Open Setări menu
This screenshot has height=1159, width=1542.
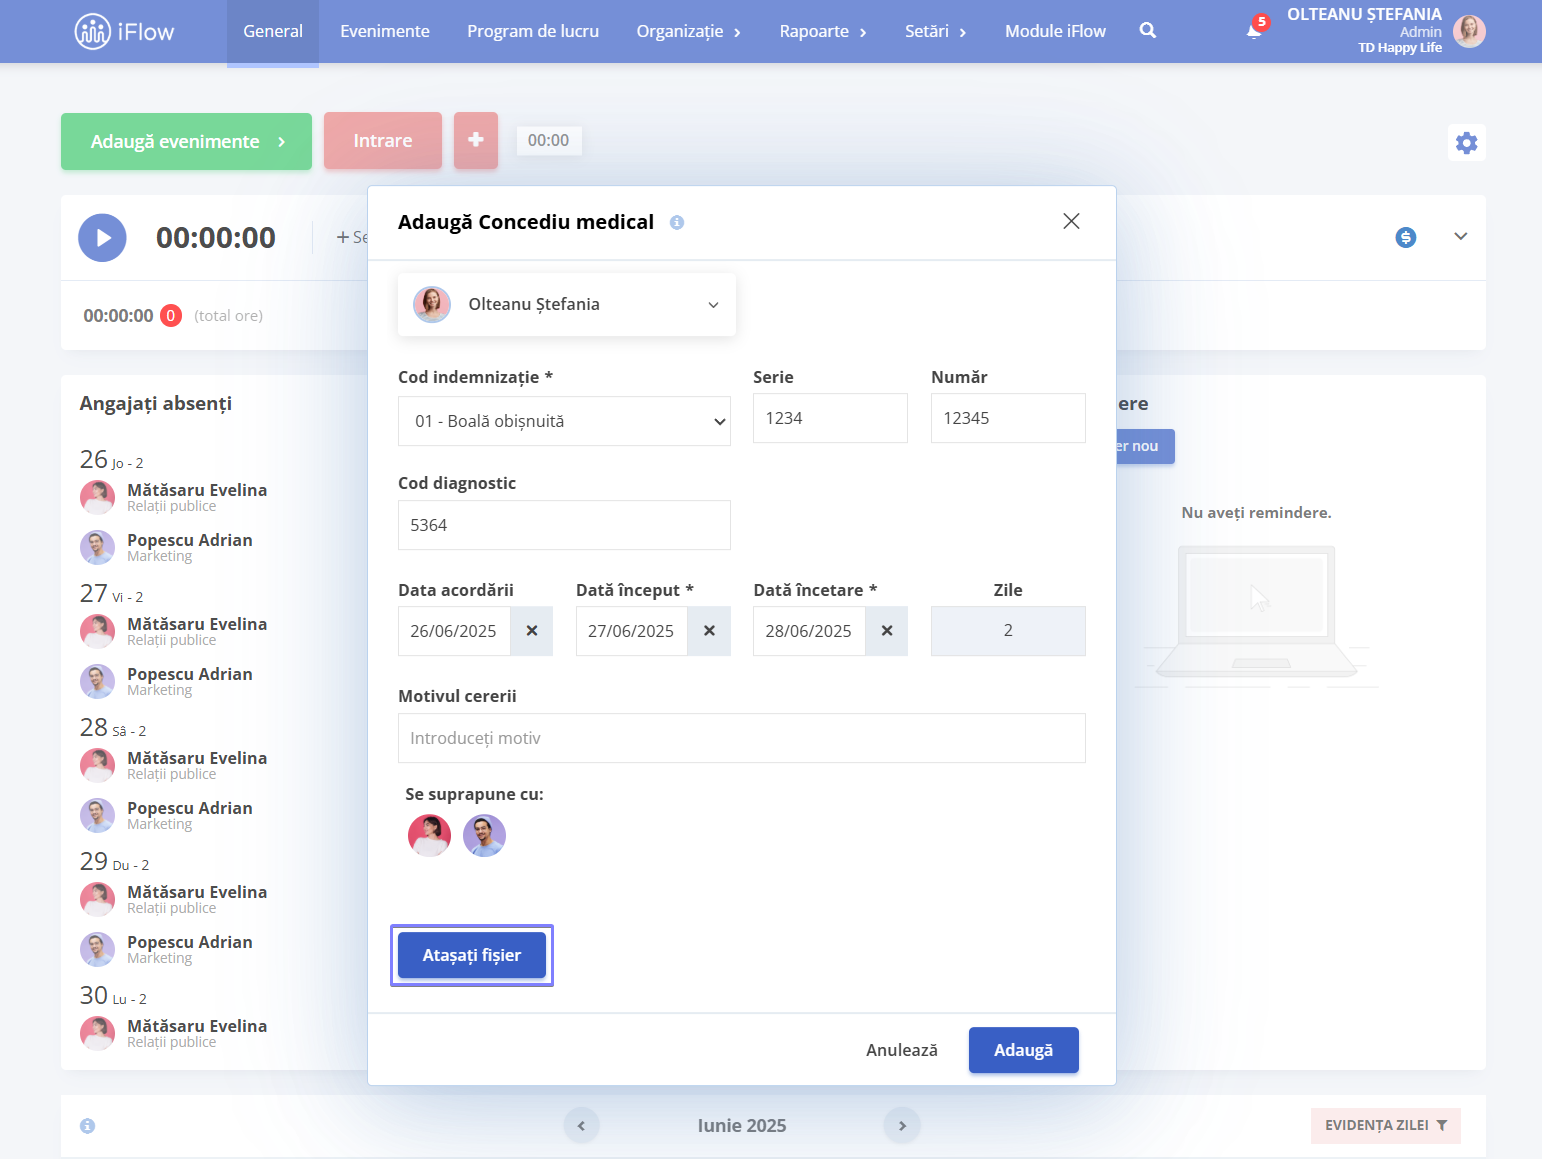click(935, 31)
